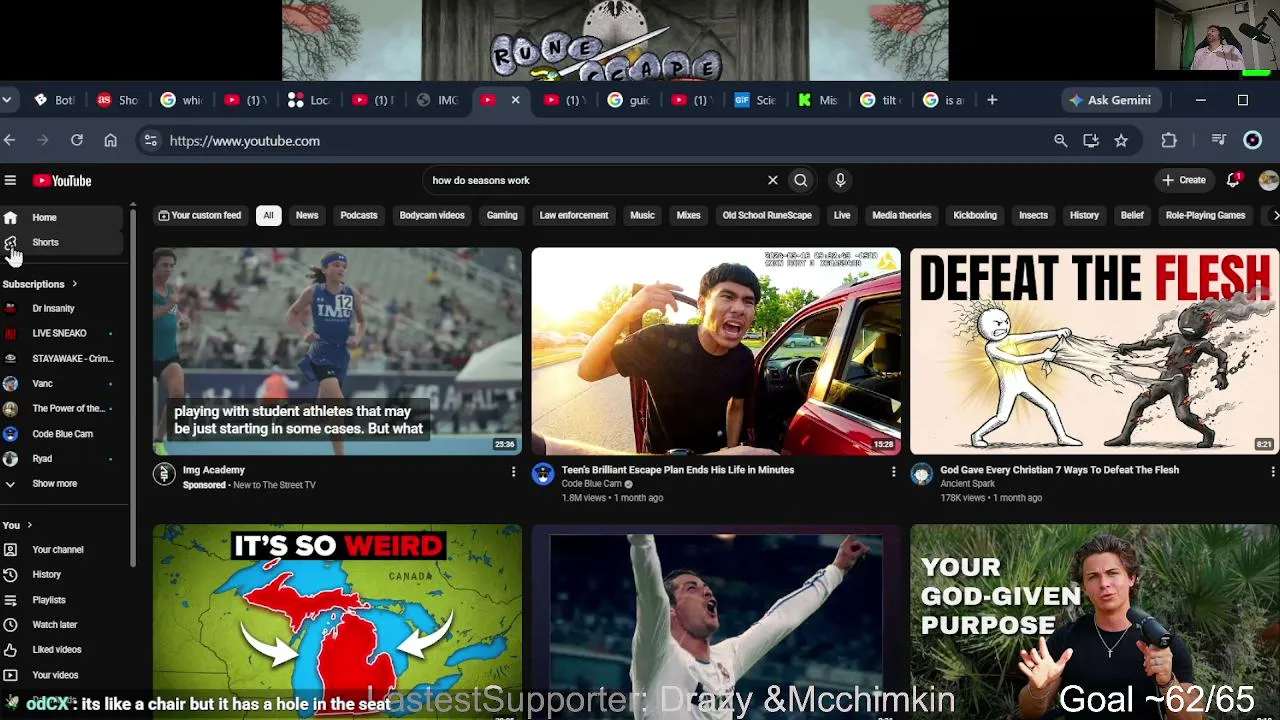Screen dimensions: 1280x720
Task: Play the Defeat the Flesh thumbnail
Action: point(1094,351)
